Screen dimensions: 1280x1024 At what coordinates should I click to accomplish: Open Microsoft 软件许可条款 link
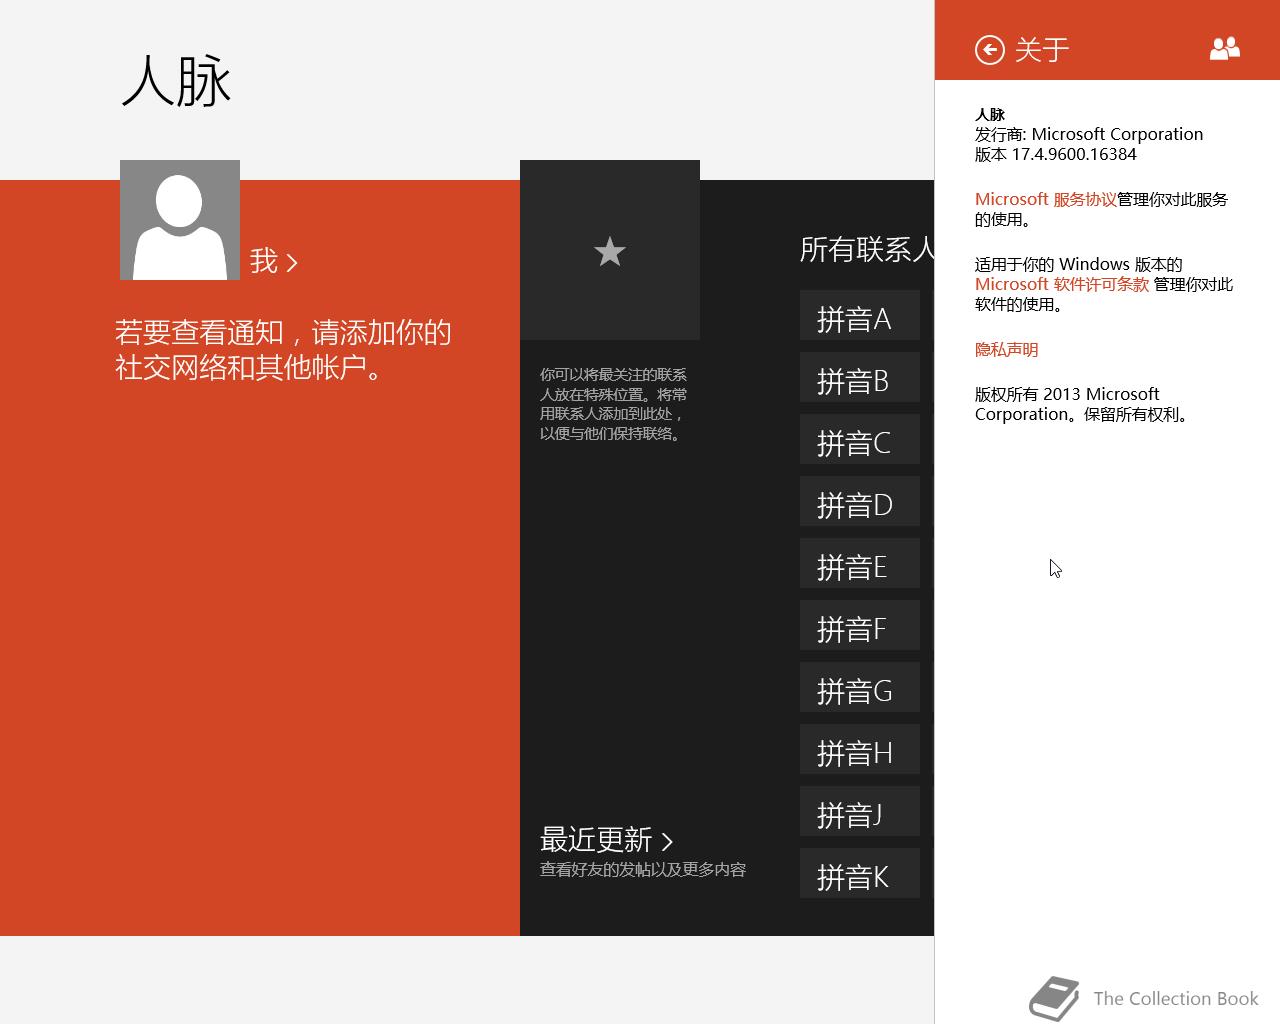click(1062, 284)
